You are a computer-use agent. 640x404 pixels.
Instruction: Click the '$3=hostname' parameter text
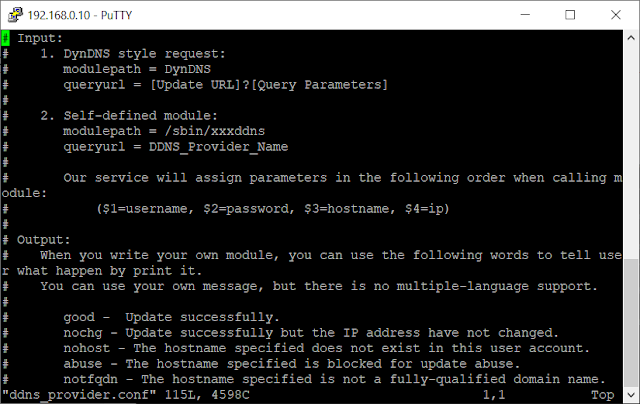click(x=349, y=209)
